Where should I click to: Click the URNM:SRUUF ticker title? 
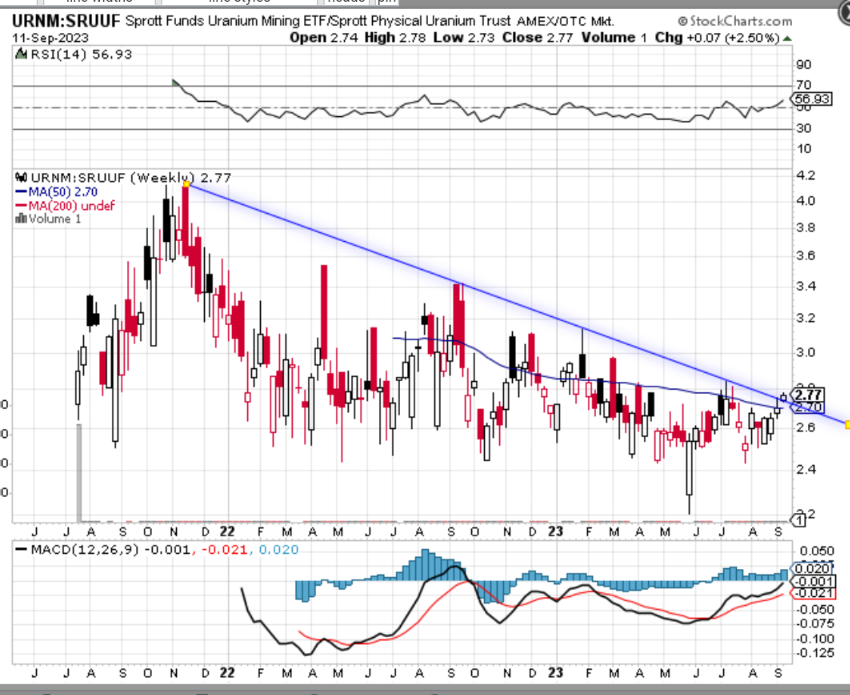66,21
